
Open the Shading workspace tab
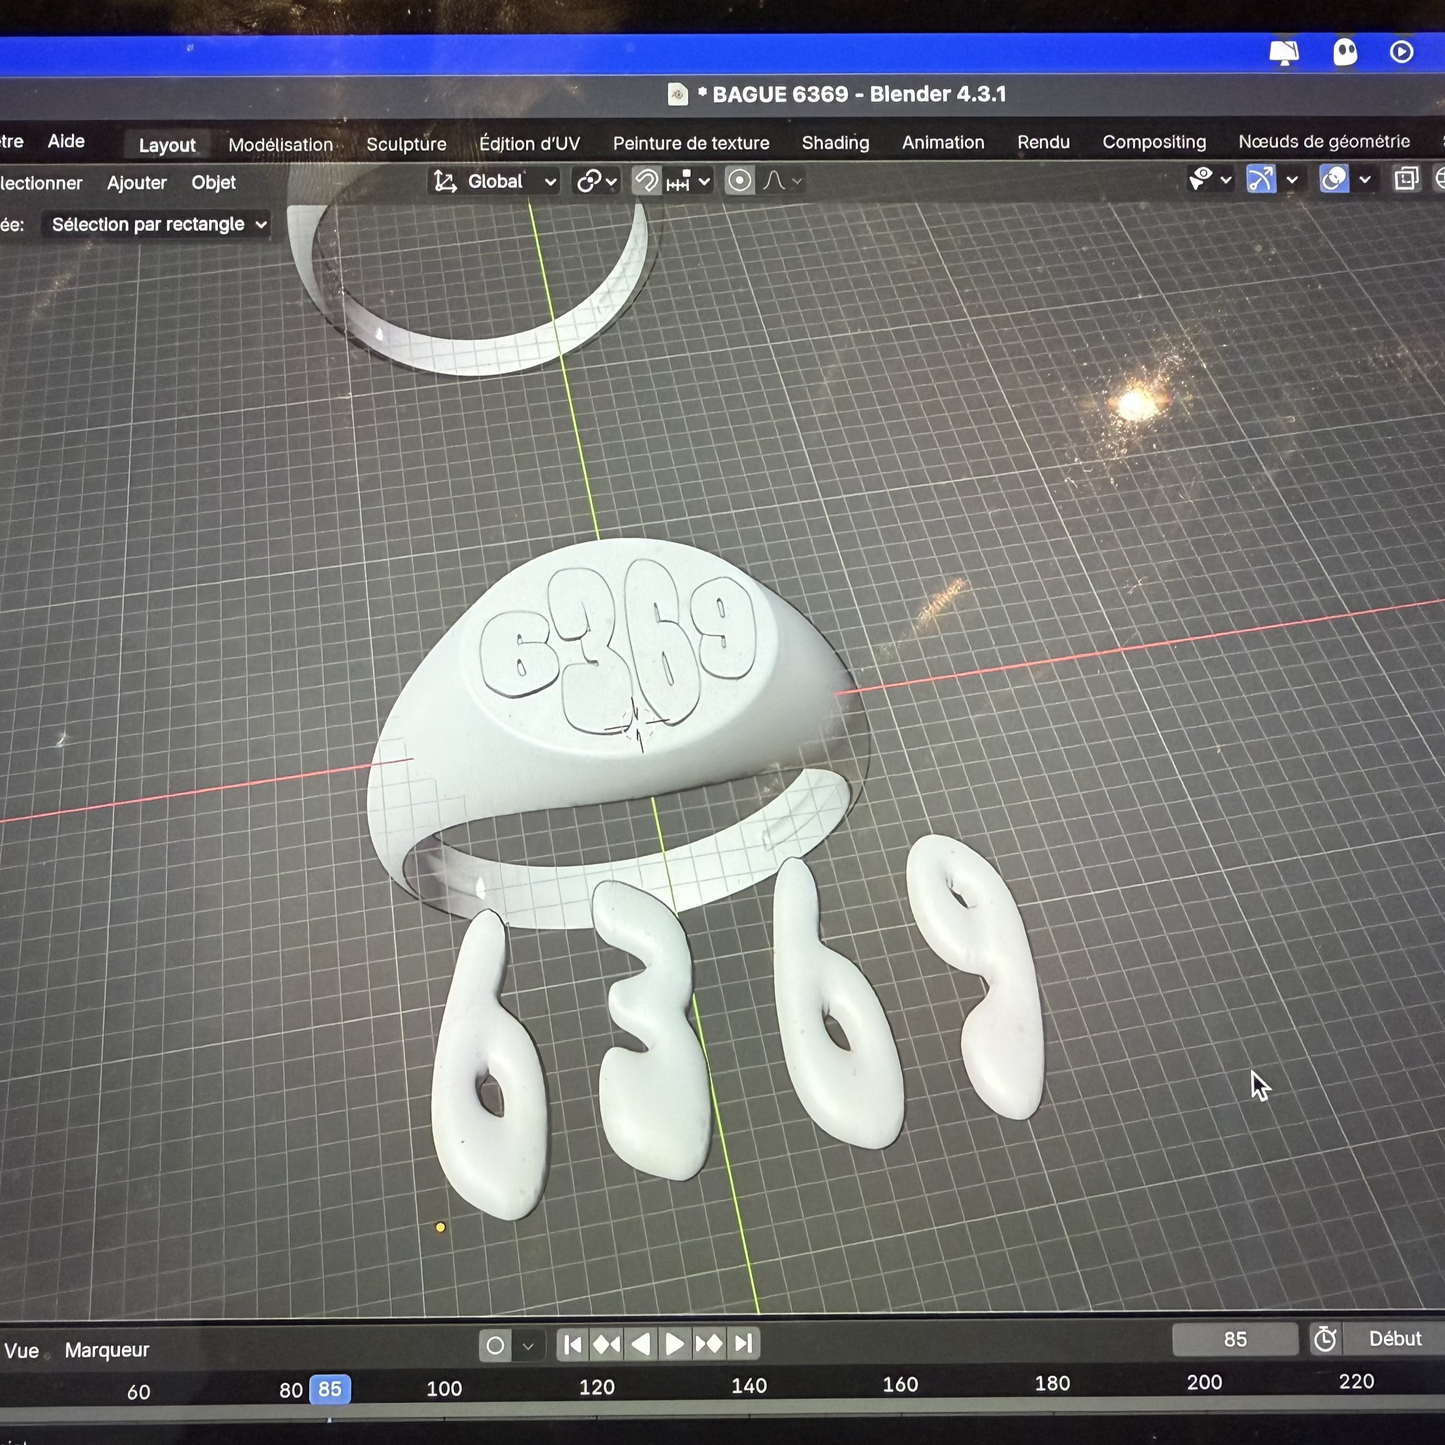[835, 143]
